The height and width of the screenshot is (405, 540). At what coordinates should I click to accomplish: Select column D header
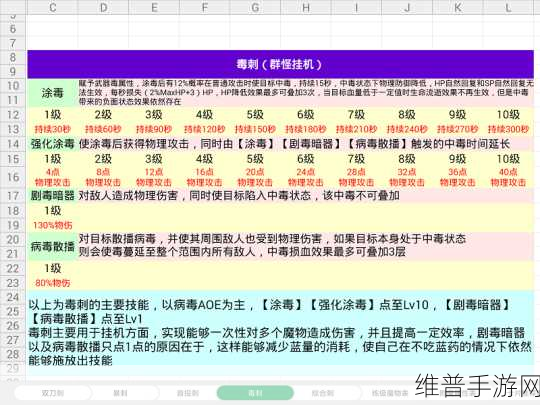(x=103, y=7)
